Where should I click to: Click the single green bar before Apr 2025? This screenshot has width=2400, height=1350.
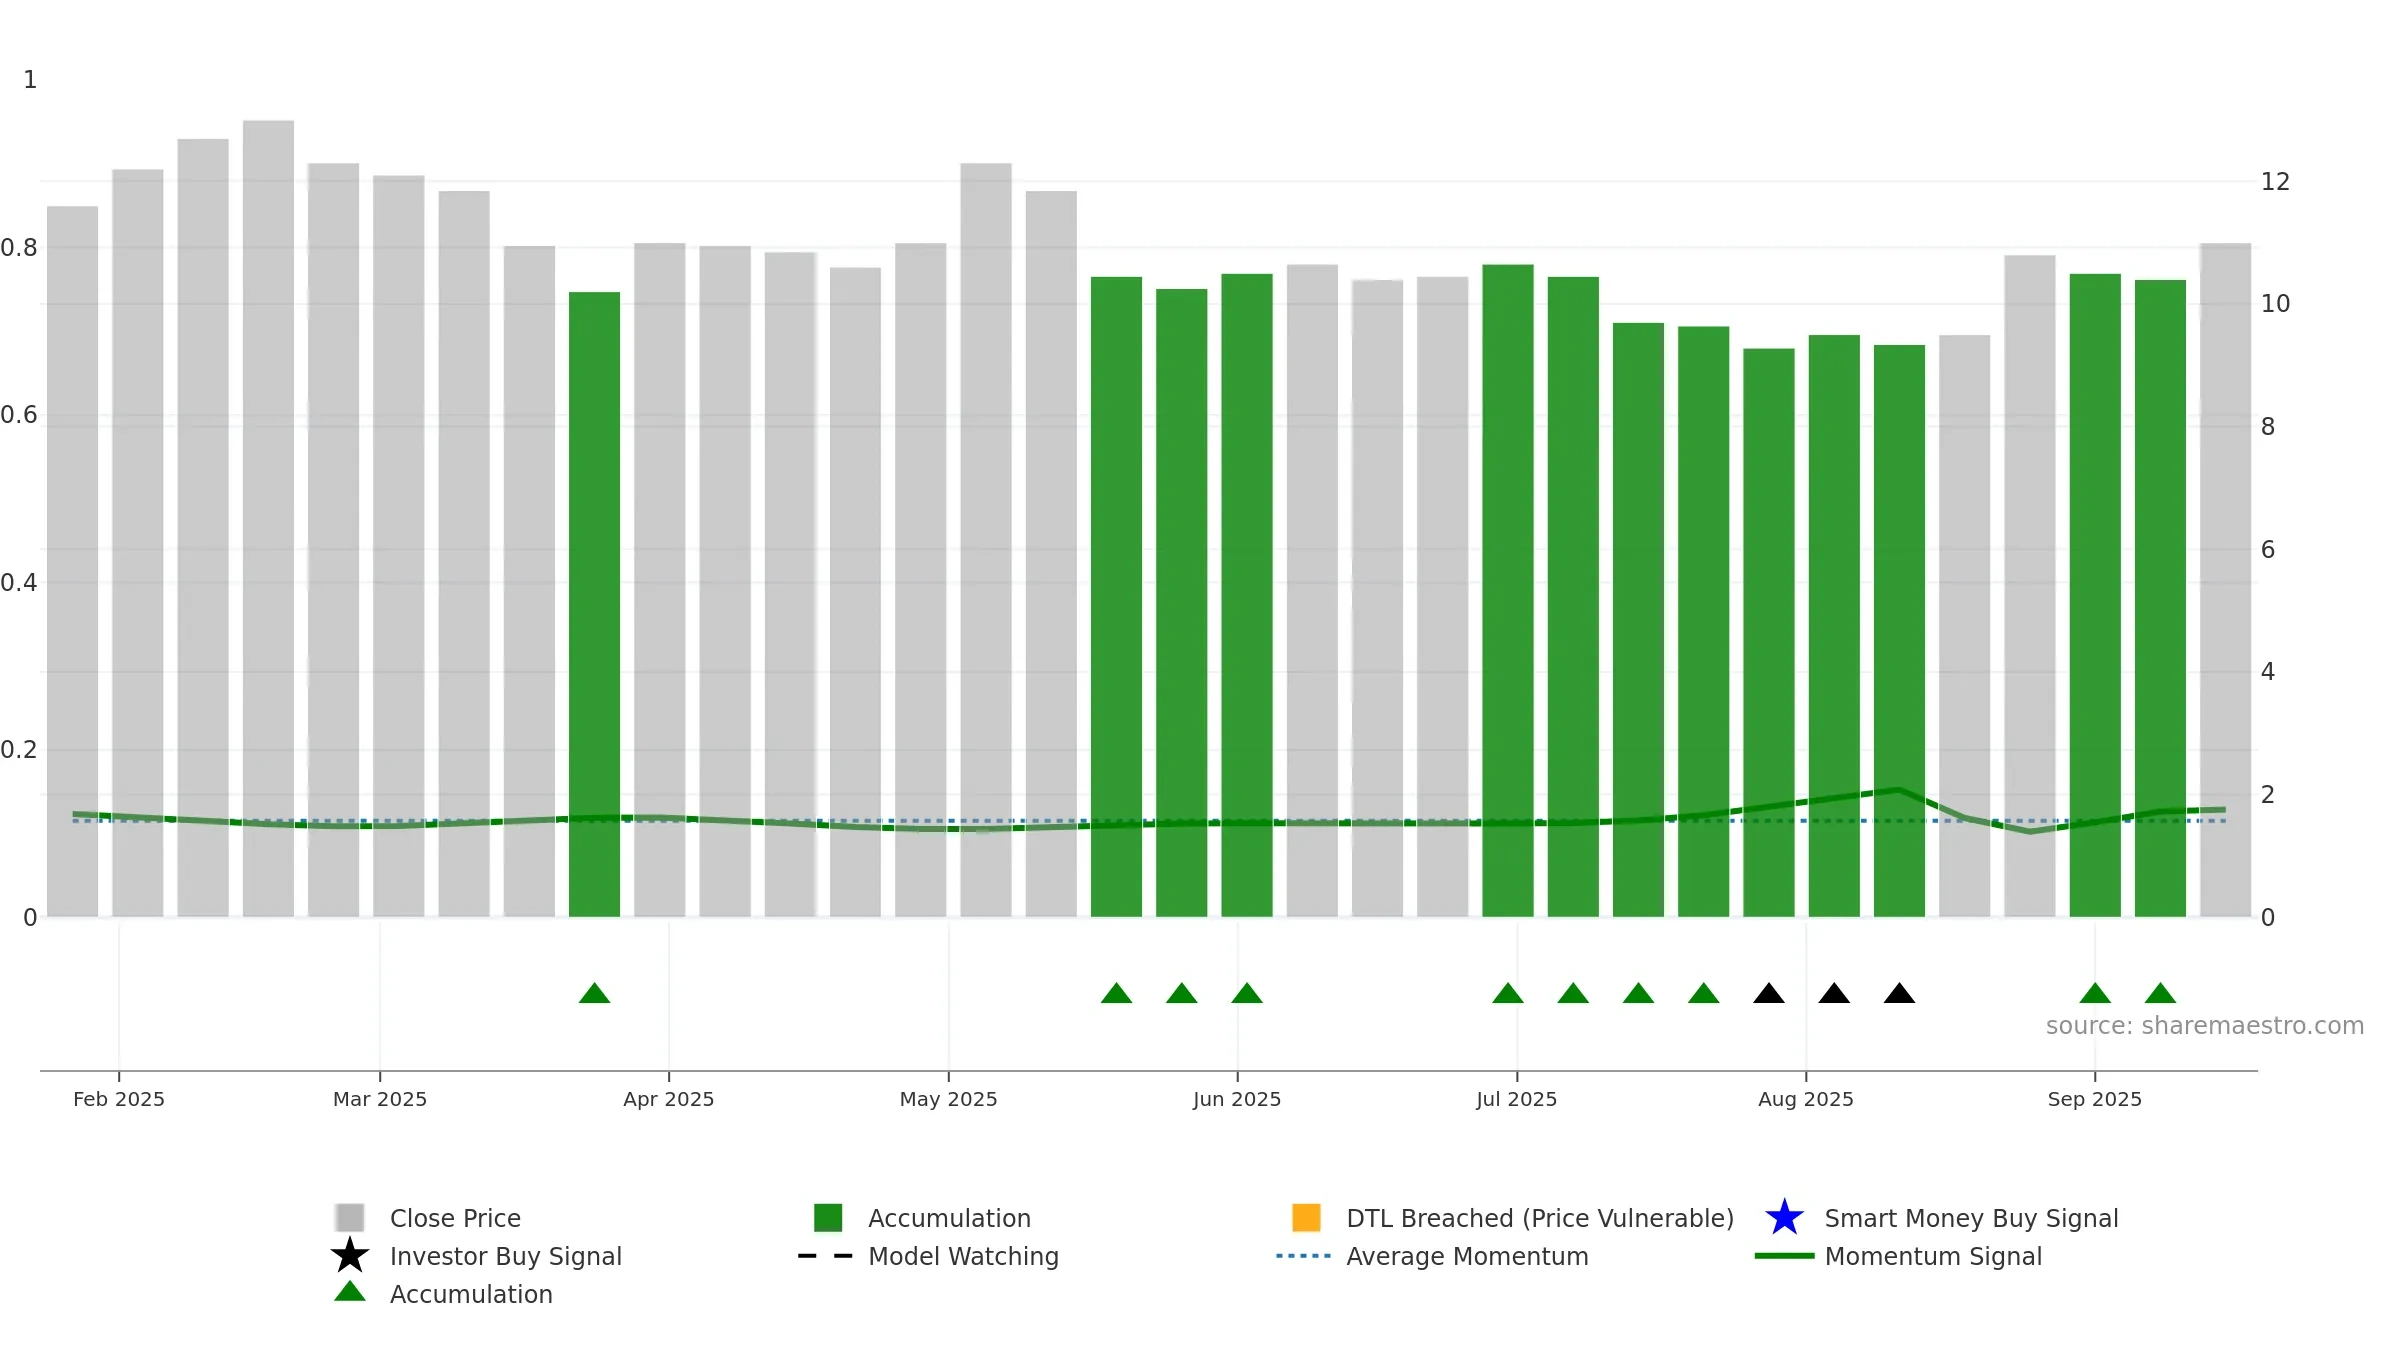pos(594,604)
